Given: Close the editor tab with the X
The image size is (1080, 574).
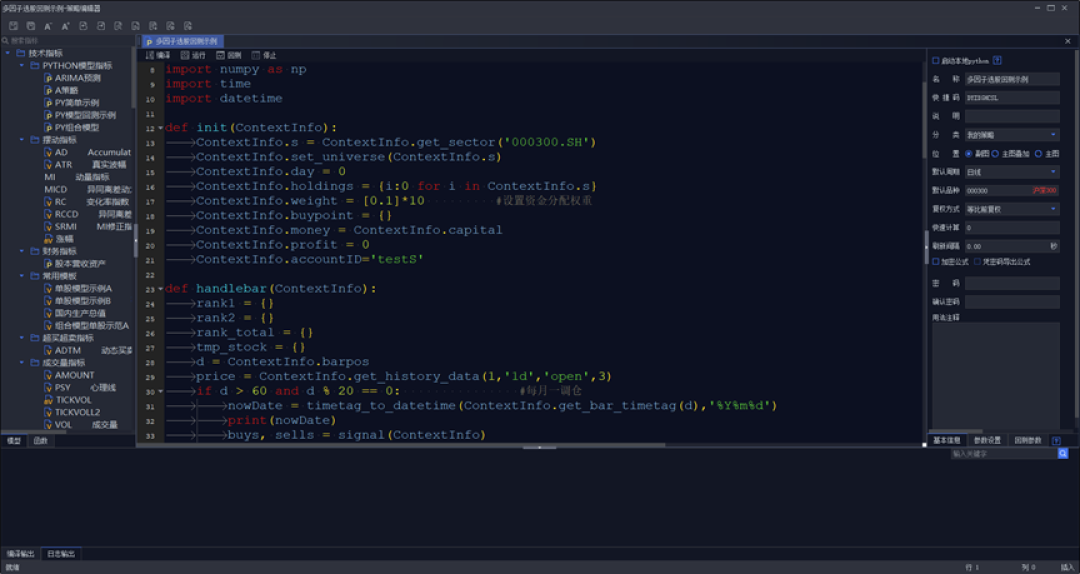Looking at the screenshot, I should tap(1068, 41).
